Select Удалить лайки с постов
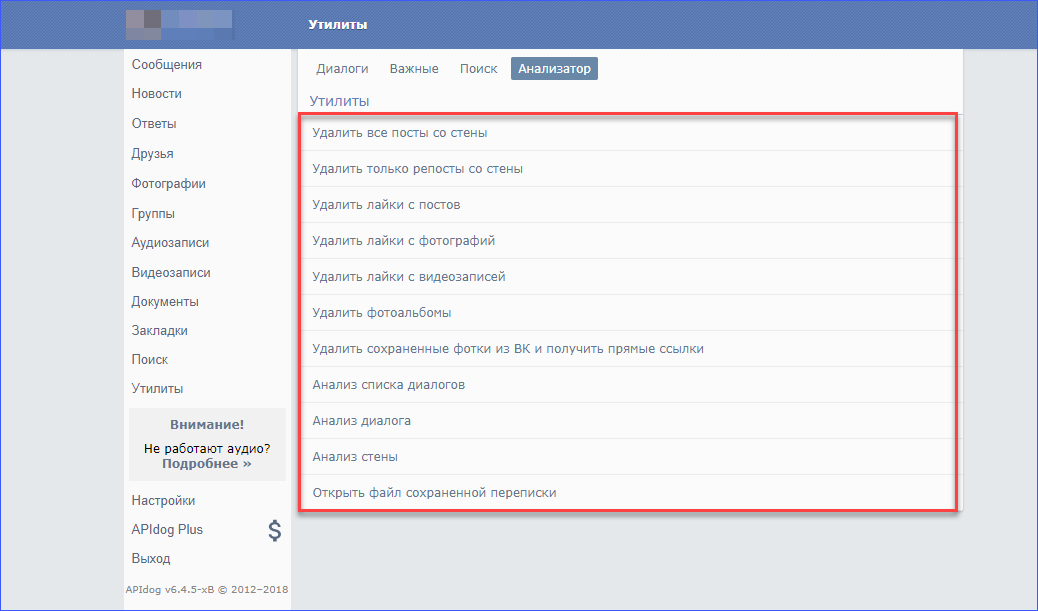The image size is (1038, 611). (x=386, y=205)
